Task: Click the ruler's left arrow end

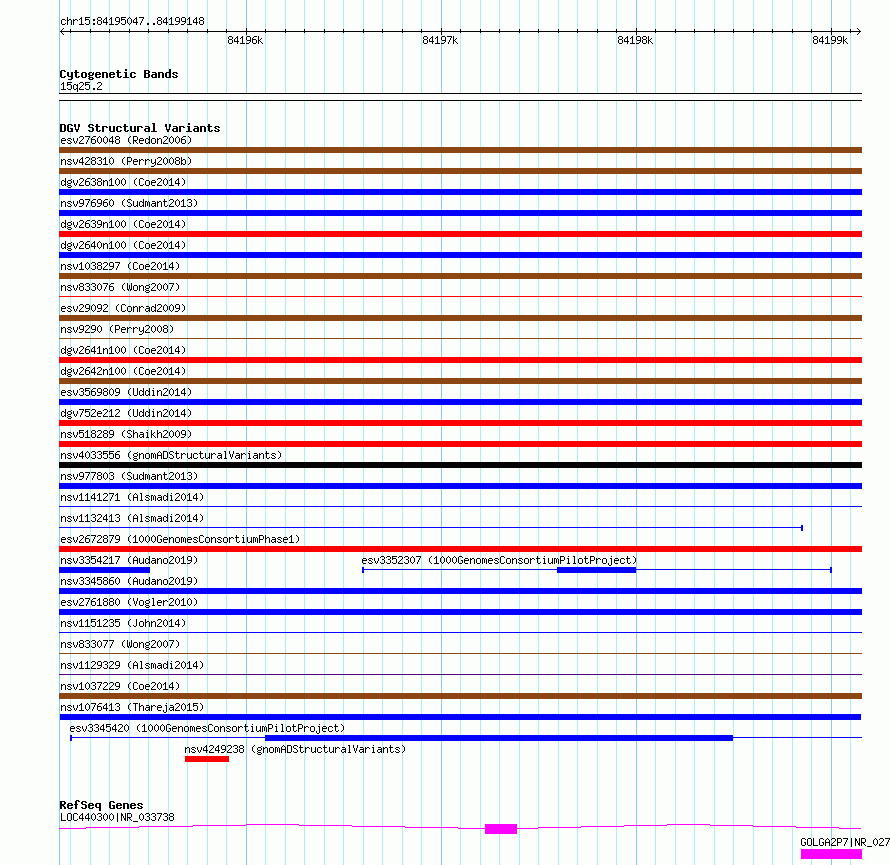Action: pos(62,31)
